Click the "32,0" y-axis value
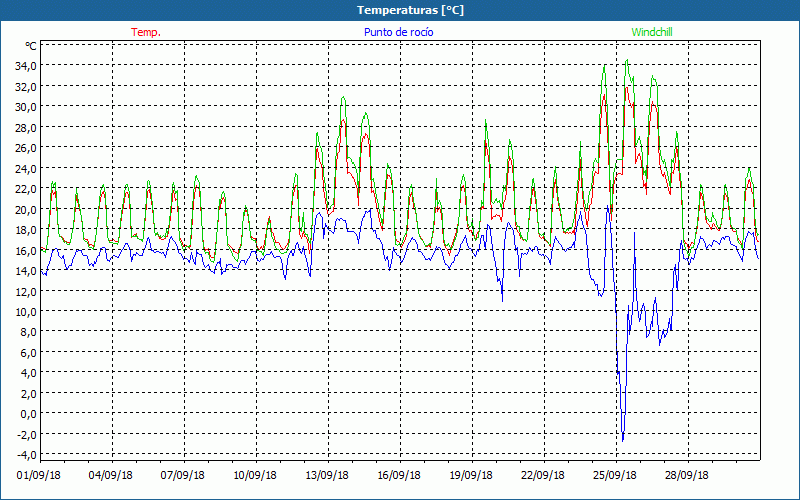This screenshot has width=800, height=500. tap(26, 86)
